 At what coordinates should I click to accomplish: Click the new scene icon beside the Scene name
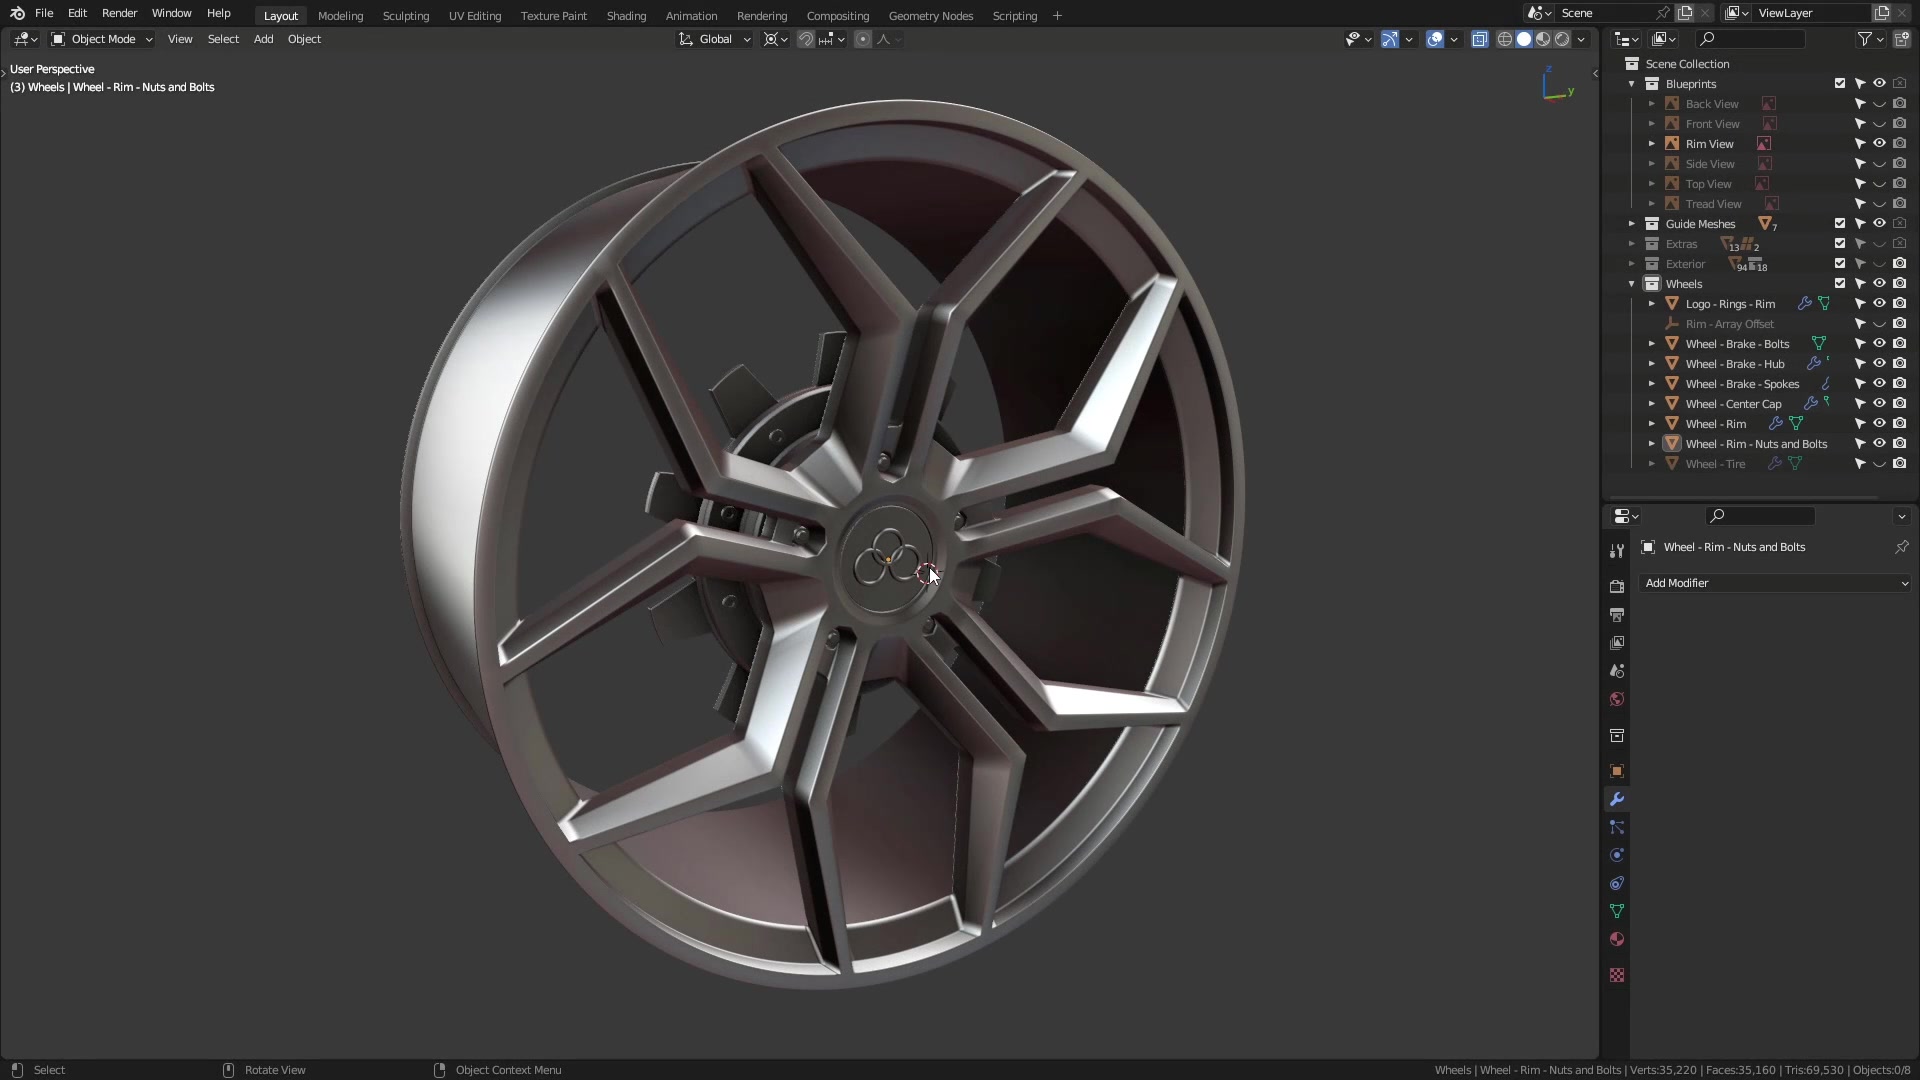click(1685, 13)
